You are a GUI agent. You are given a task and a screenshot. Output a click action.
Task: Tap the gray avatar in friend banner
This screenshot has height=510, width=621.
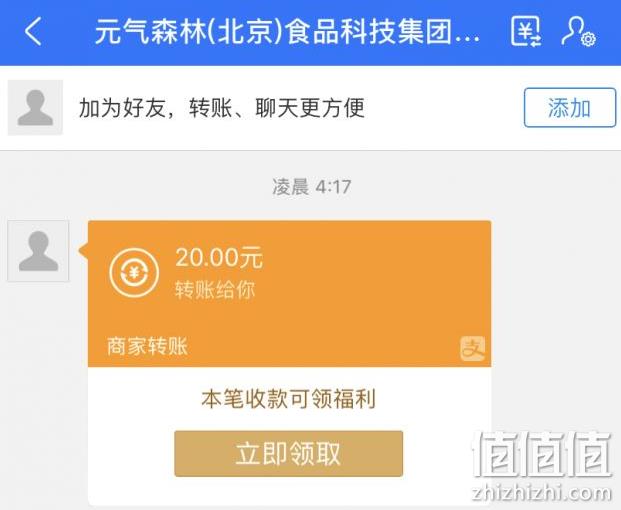[x=35, y=108]
